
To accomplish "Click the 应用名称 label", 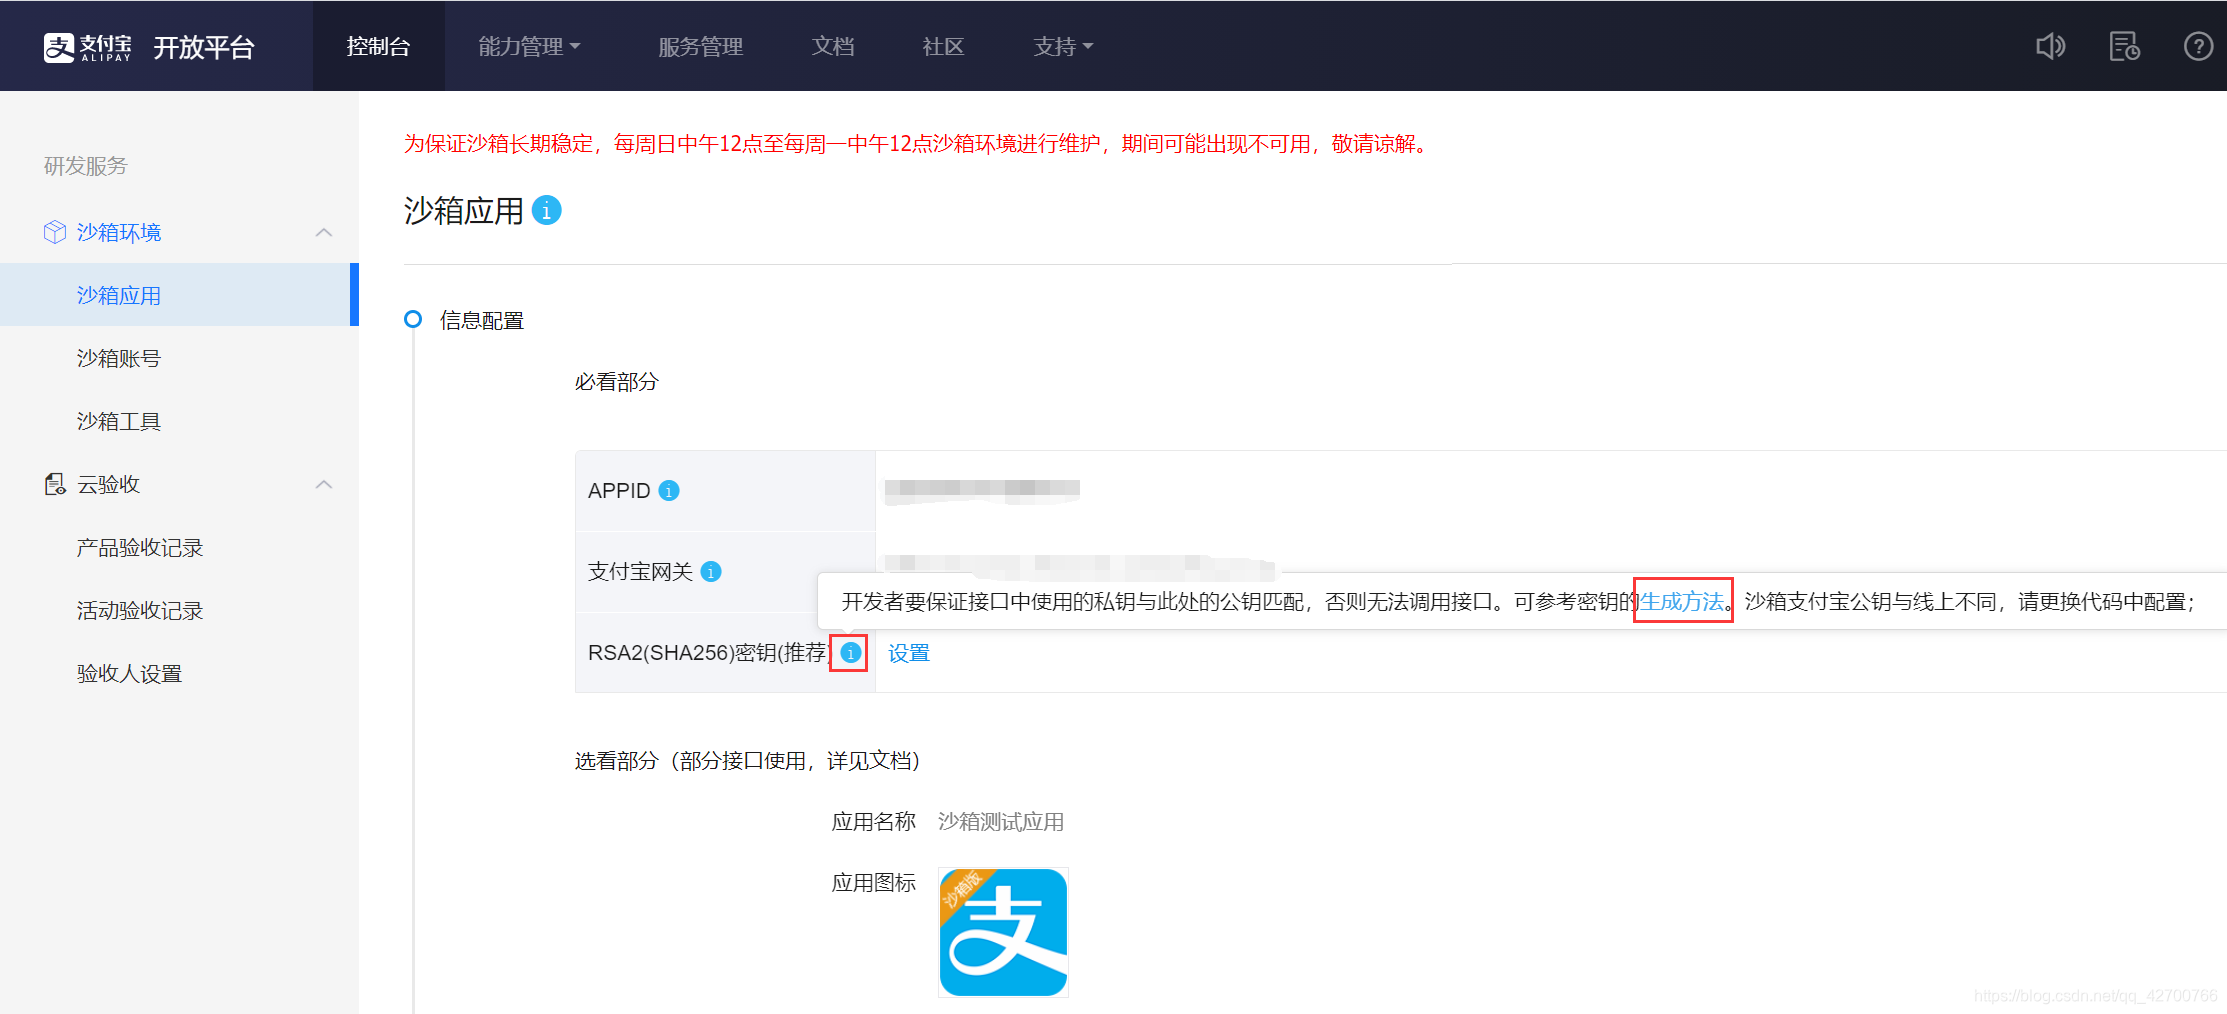I will [874, 822].
